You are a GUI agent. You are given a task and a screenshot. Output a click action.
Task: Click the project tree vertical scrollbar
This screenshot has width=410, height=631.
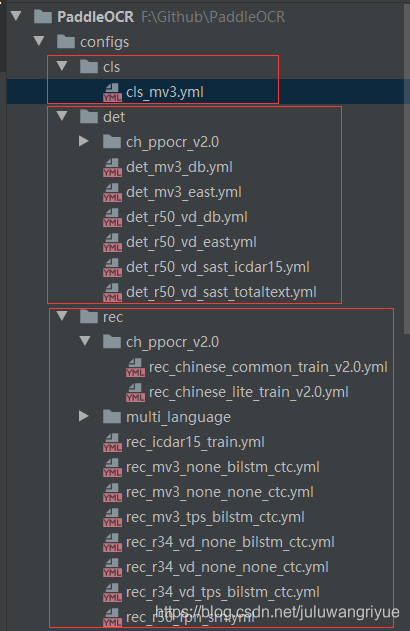(407, 169)
